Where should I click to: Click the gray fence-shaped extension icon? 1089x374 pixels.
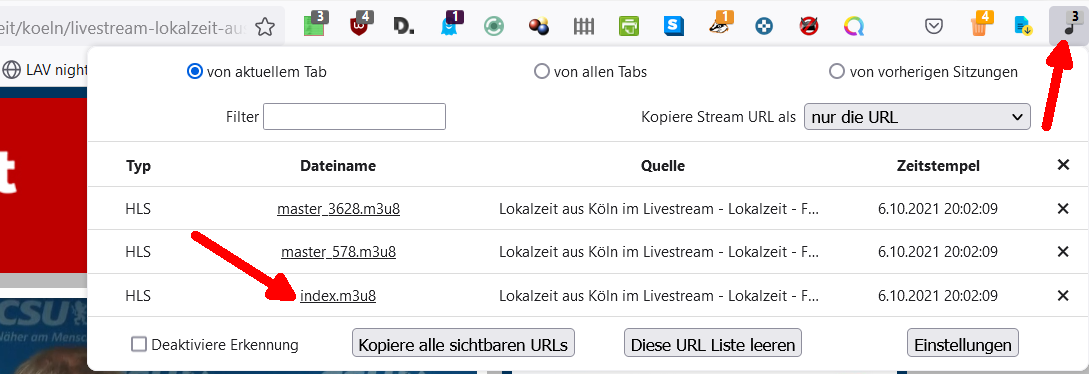pyautogui.click(x=584, y=26)
